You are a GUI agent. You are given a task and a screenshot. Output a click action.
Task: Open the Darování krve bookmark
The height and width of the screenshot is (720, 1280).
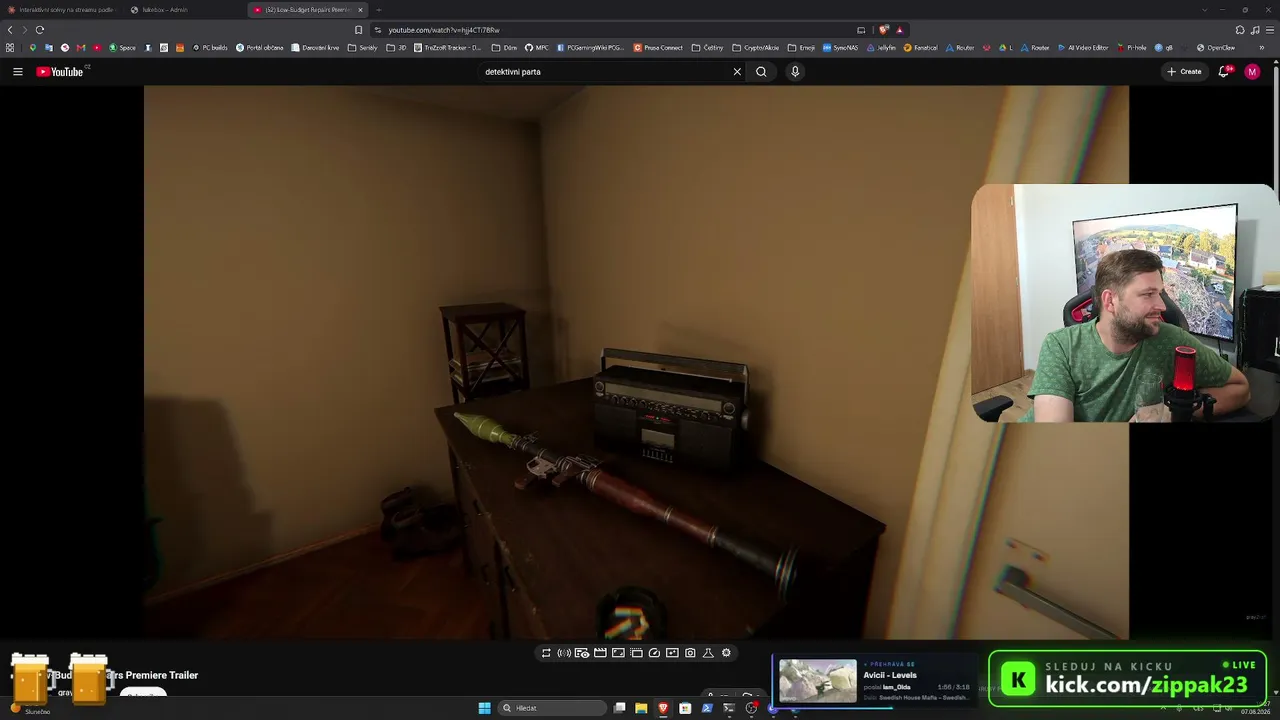[x=316, y=48]
